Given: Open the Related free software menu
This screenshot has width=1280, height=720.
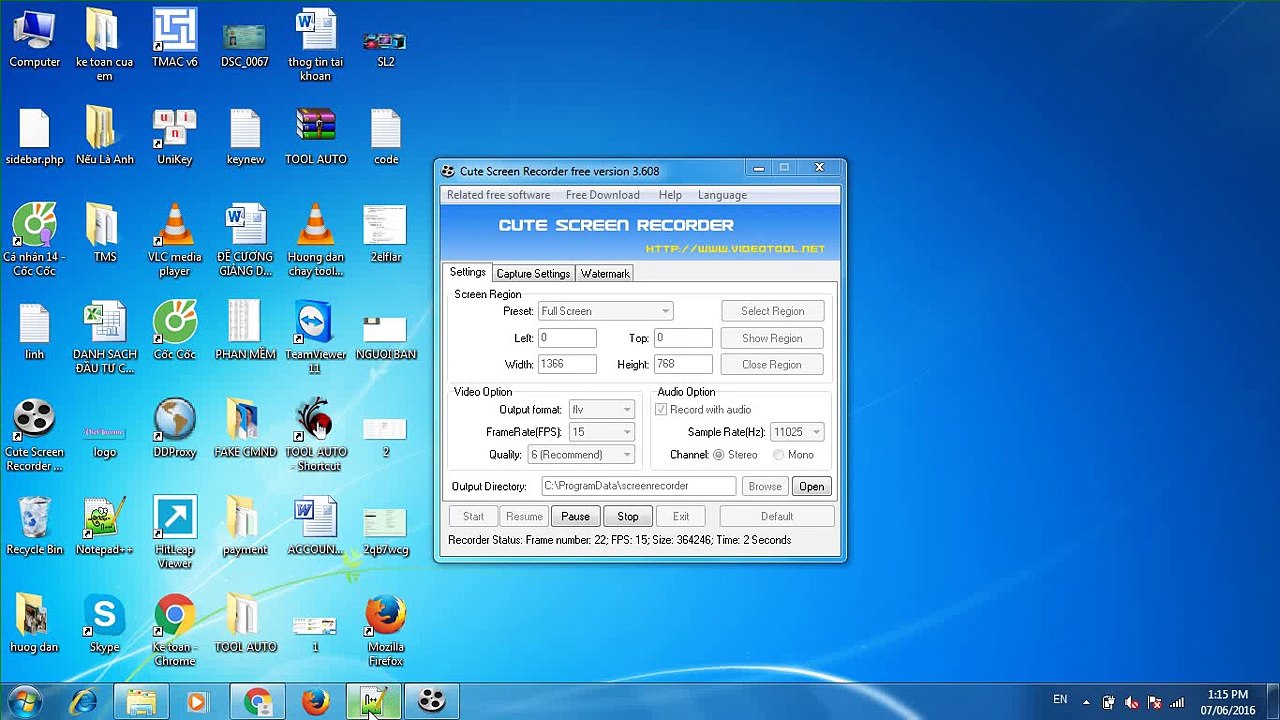Looking at the screenshot, I should pyautogui.click(x=498, y=195).
